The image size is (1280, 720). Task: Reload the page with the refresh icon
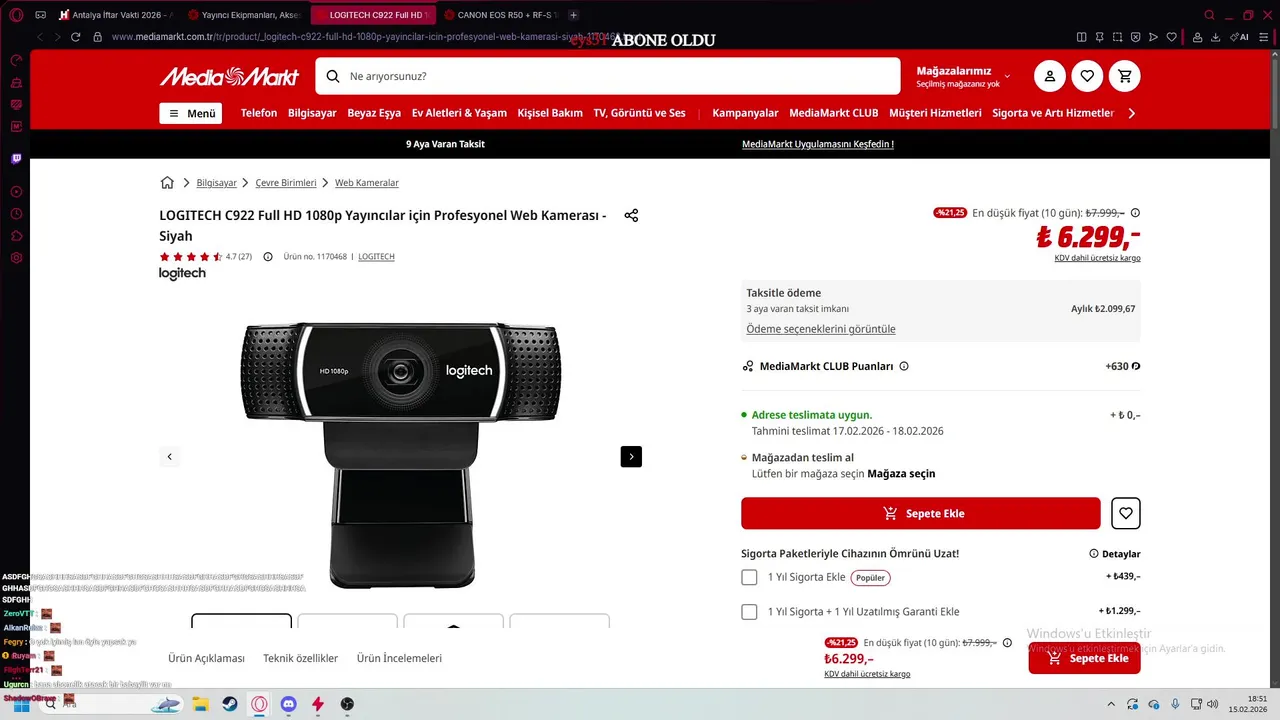75,37
